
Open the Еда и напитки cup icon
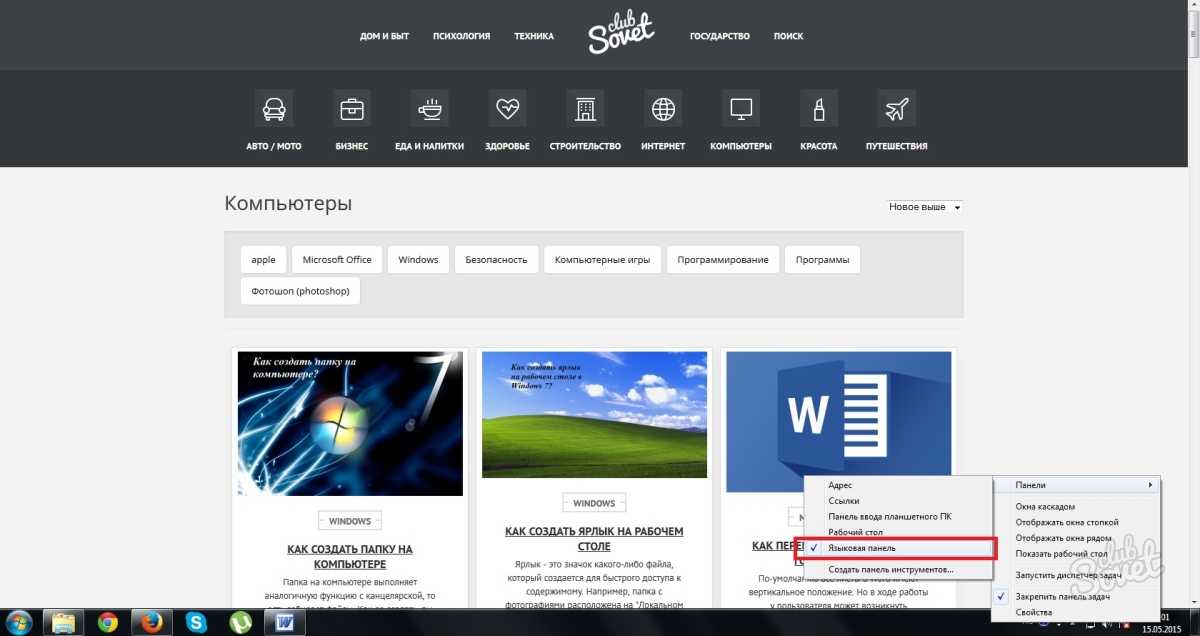429,108
